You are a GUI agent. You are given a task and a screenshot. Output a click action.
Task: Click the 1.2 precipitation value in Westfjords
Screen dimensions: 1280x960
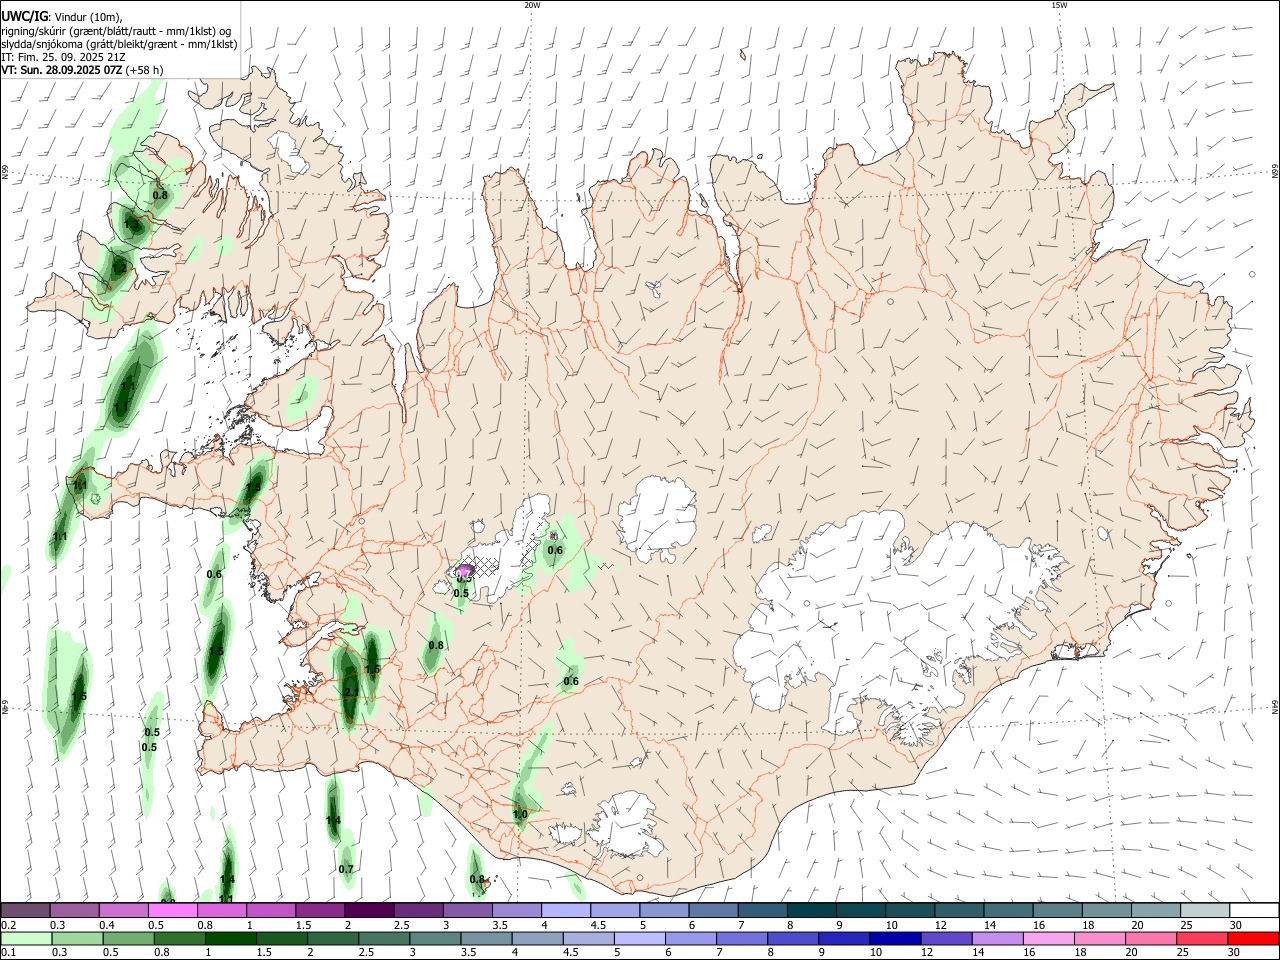(119, 268)
